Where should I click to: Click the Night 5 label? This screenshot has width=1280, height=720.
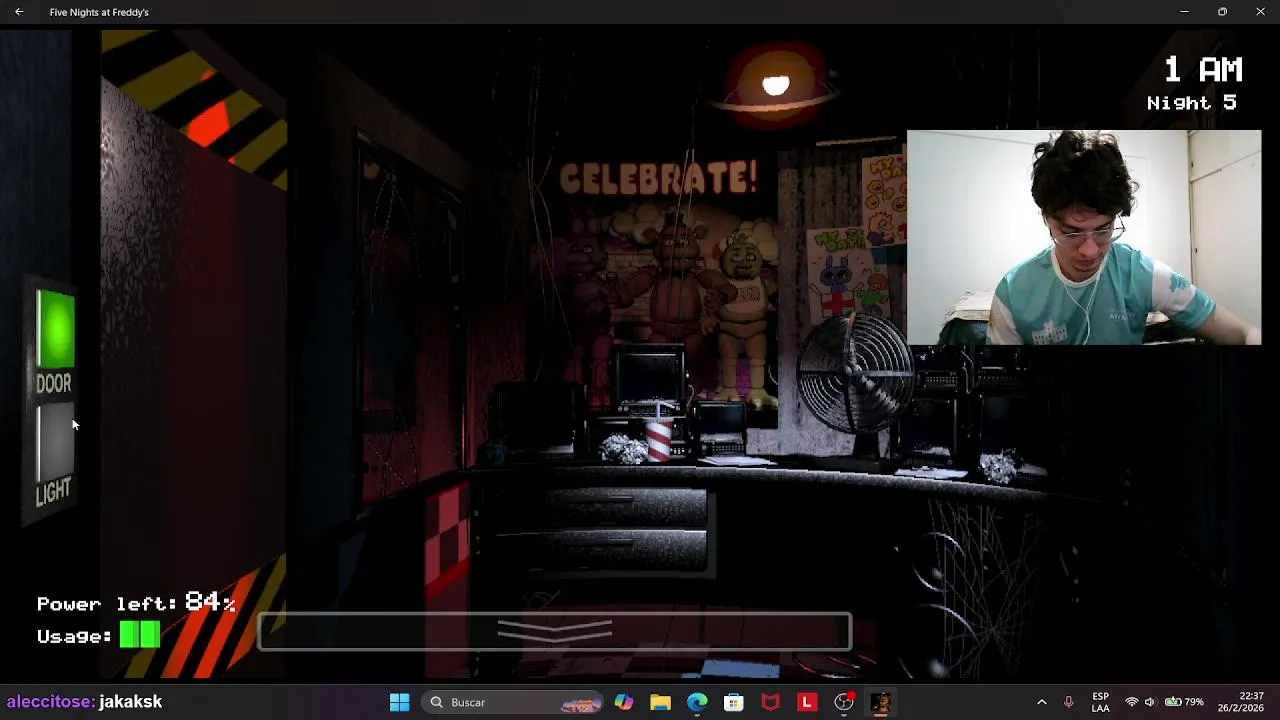pos(1192,103)
